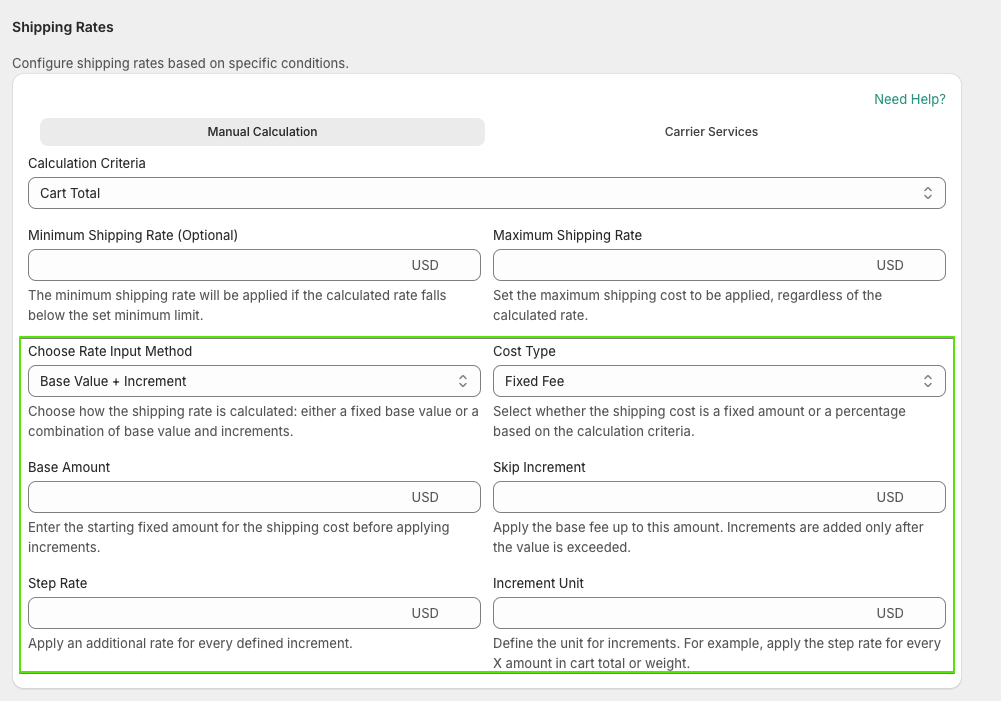Click the Base Amount label
The height and width of the screenshot is (701, 1001).
pos(69,467)
